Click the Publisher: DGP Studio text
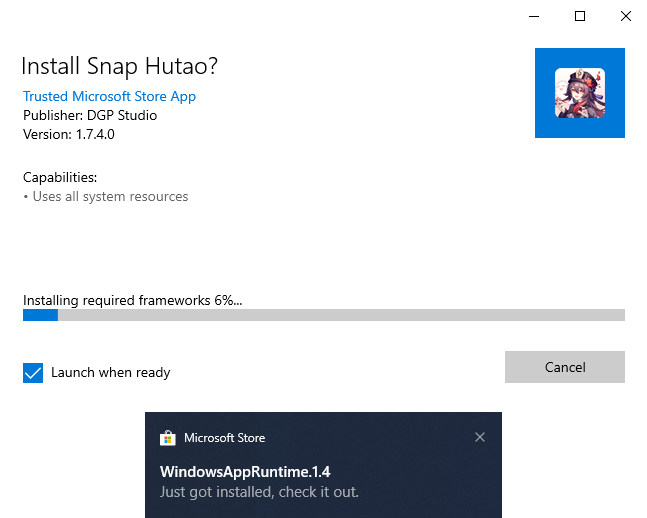 coord(90,115)
